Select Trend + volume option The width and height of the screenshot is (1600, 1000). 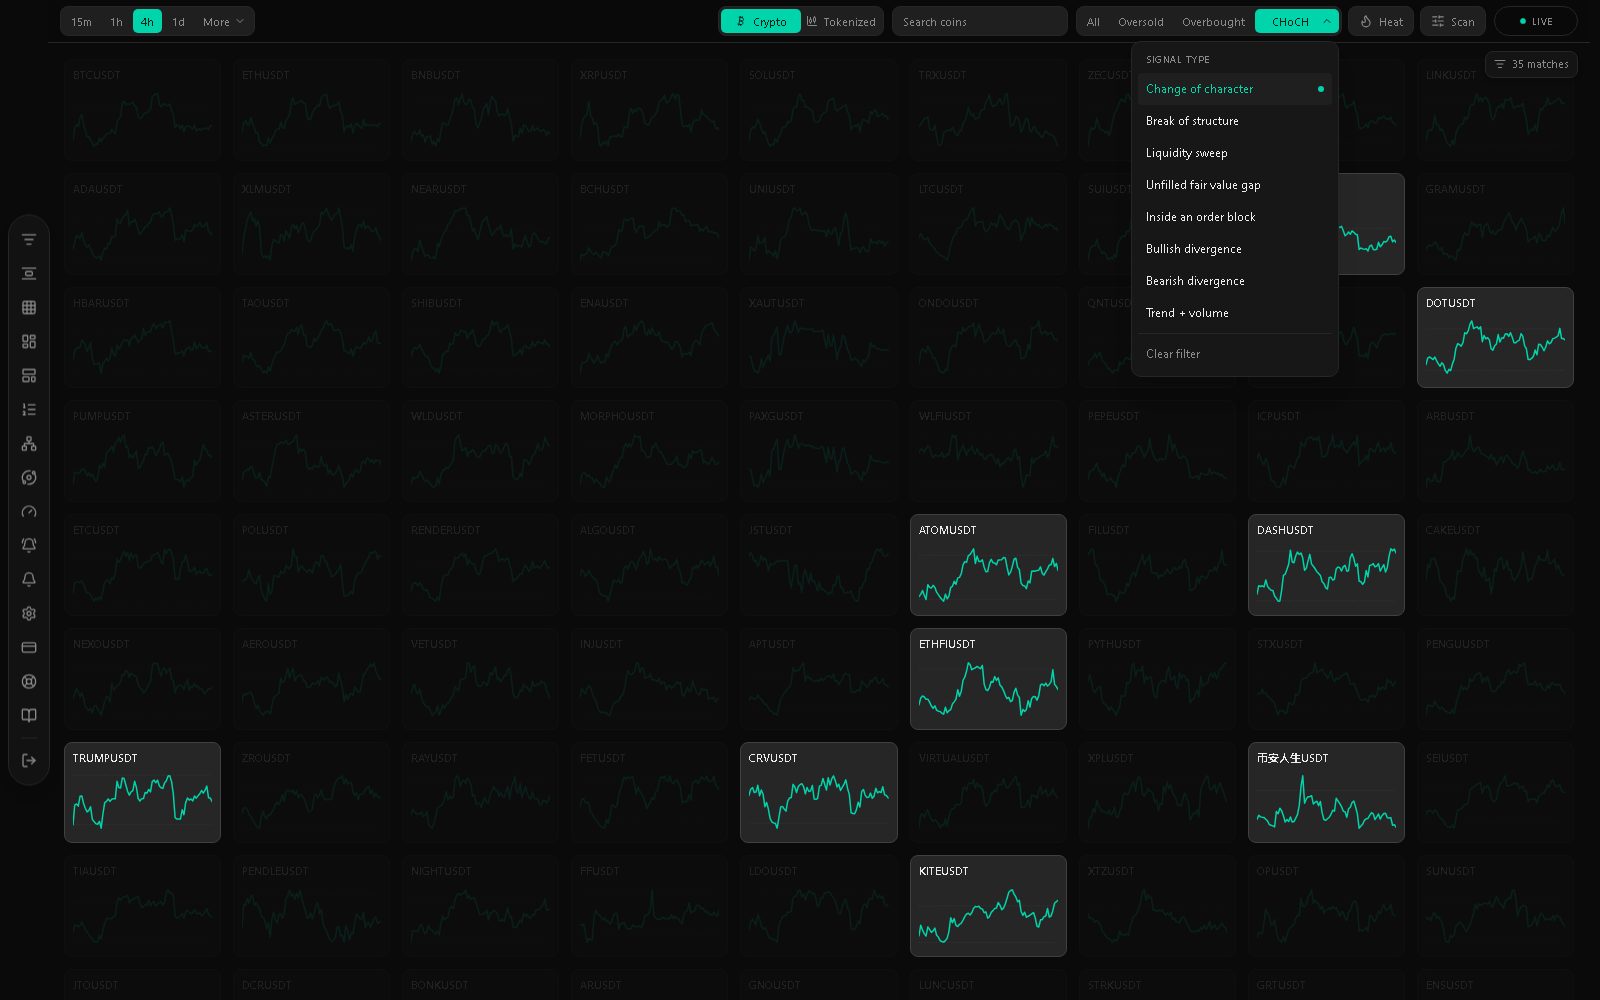pyautogui.click(x=1235, y=313)
